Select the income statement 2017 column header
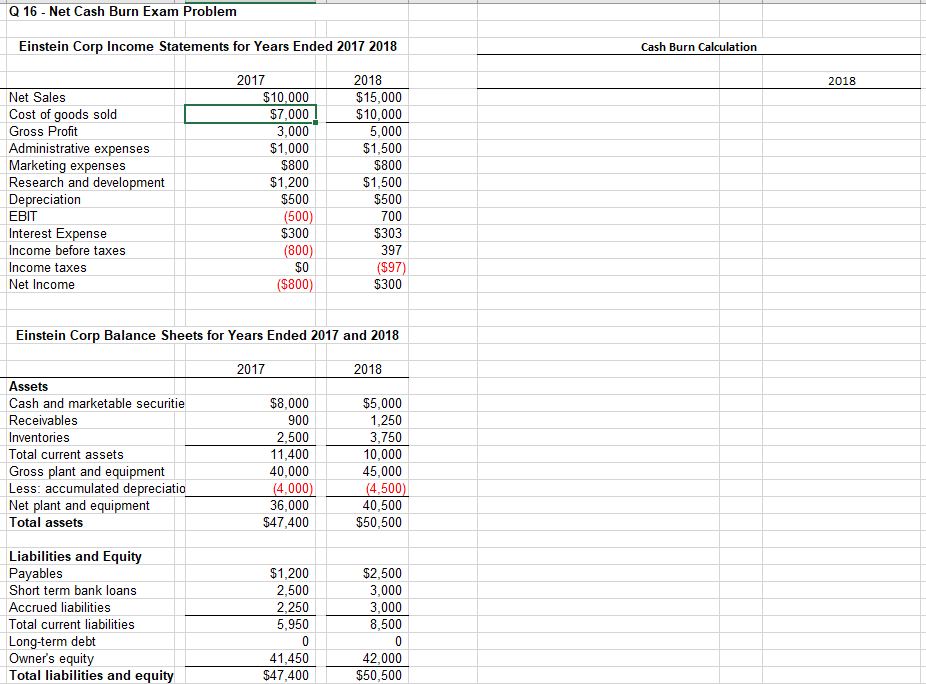Screen dimensions: 926x684 click(250, 80)
